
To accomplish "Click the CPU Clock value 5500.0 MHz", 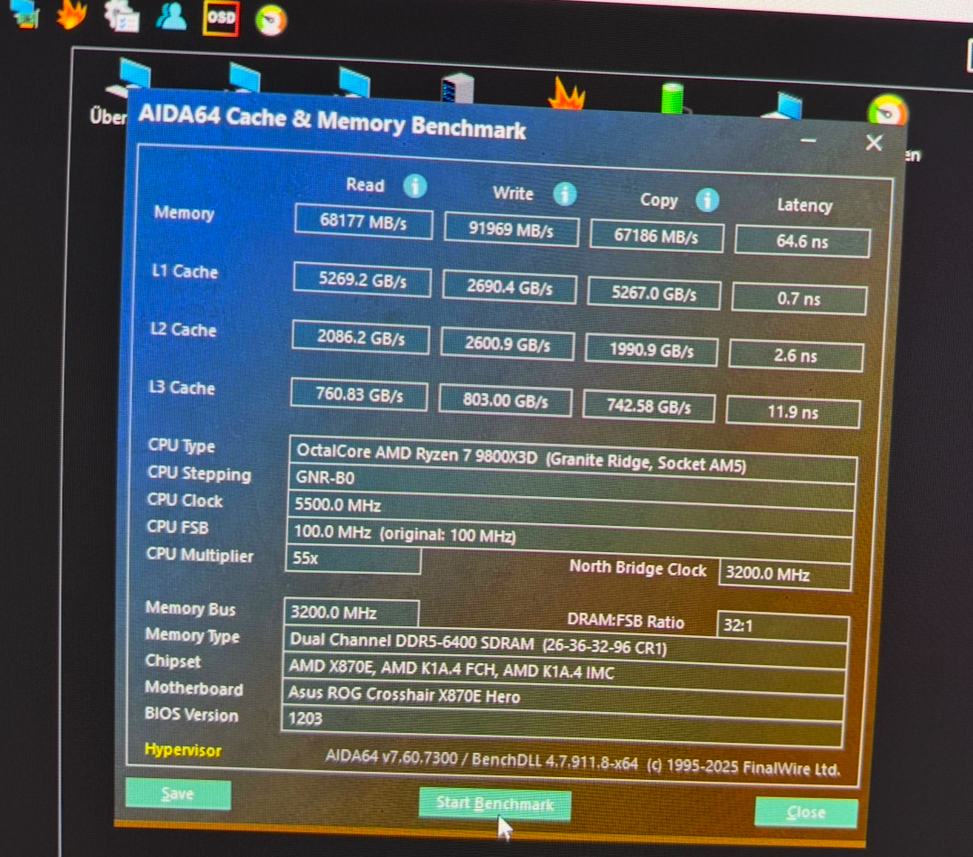I will [570, 513].
